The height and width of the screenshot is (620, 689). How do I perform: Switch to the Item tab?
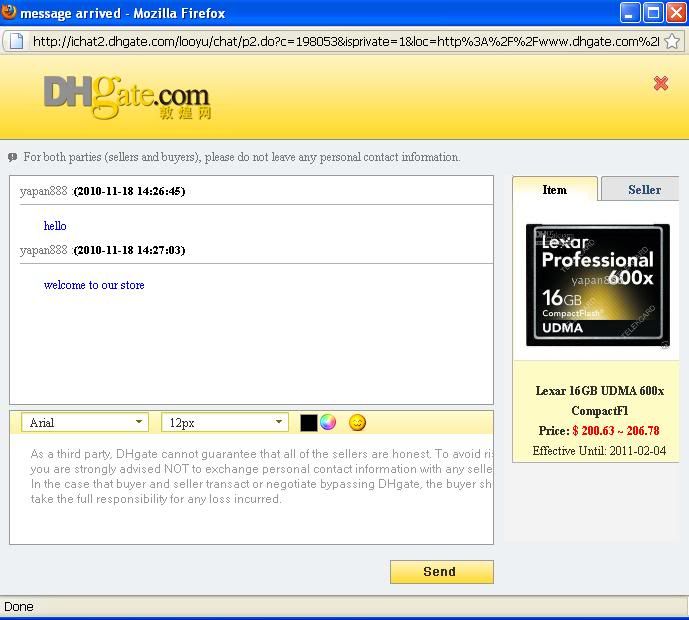[554, 189]
